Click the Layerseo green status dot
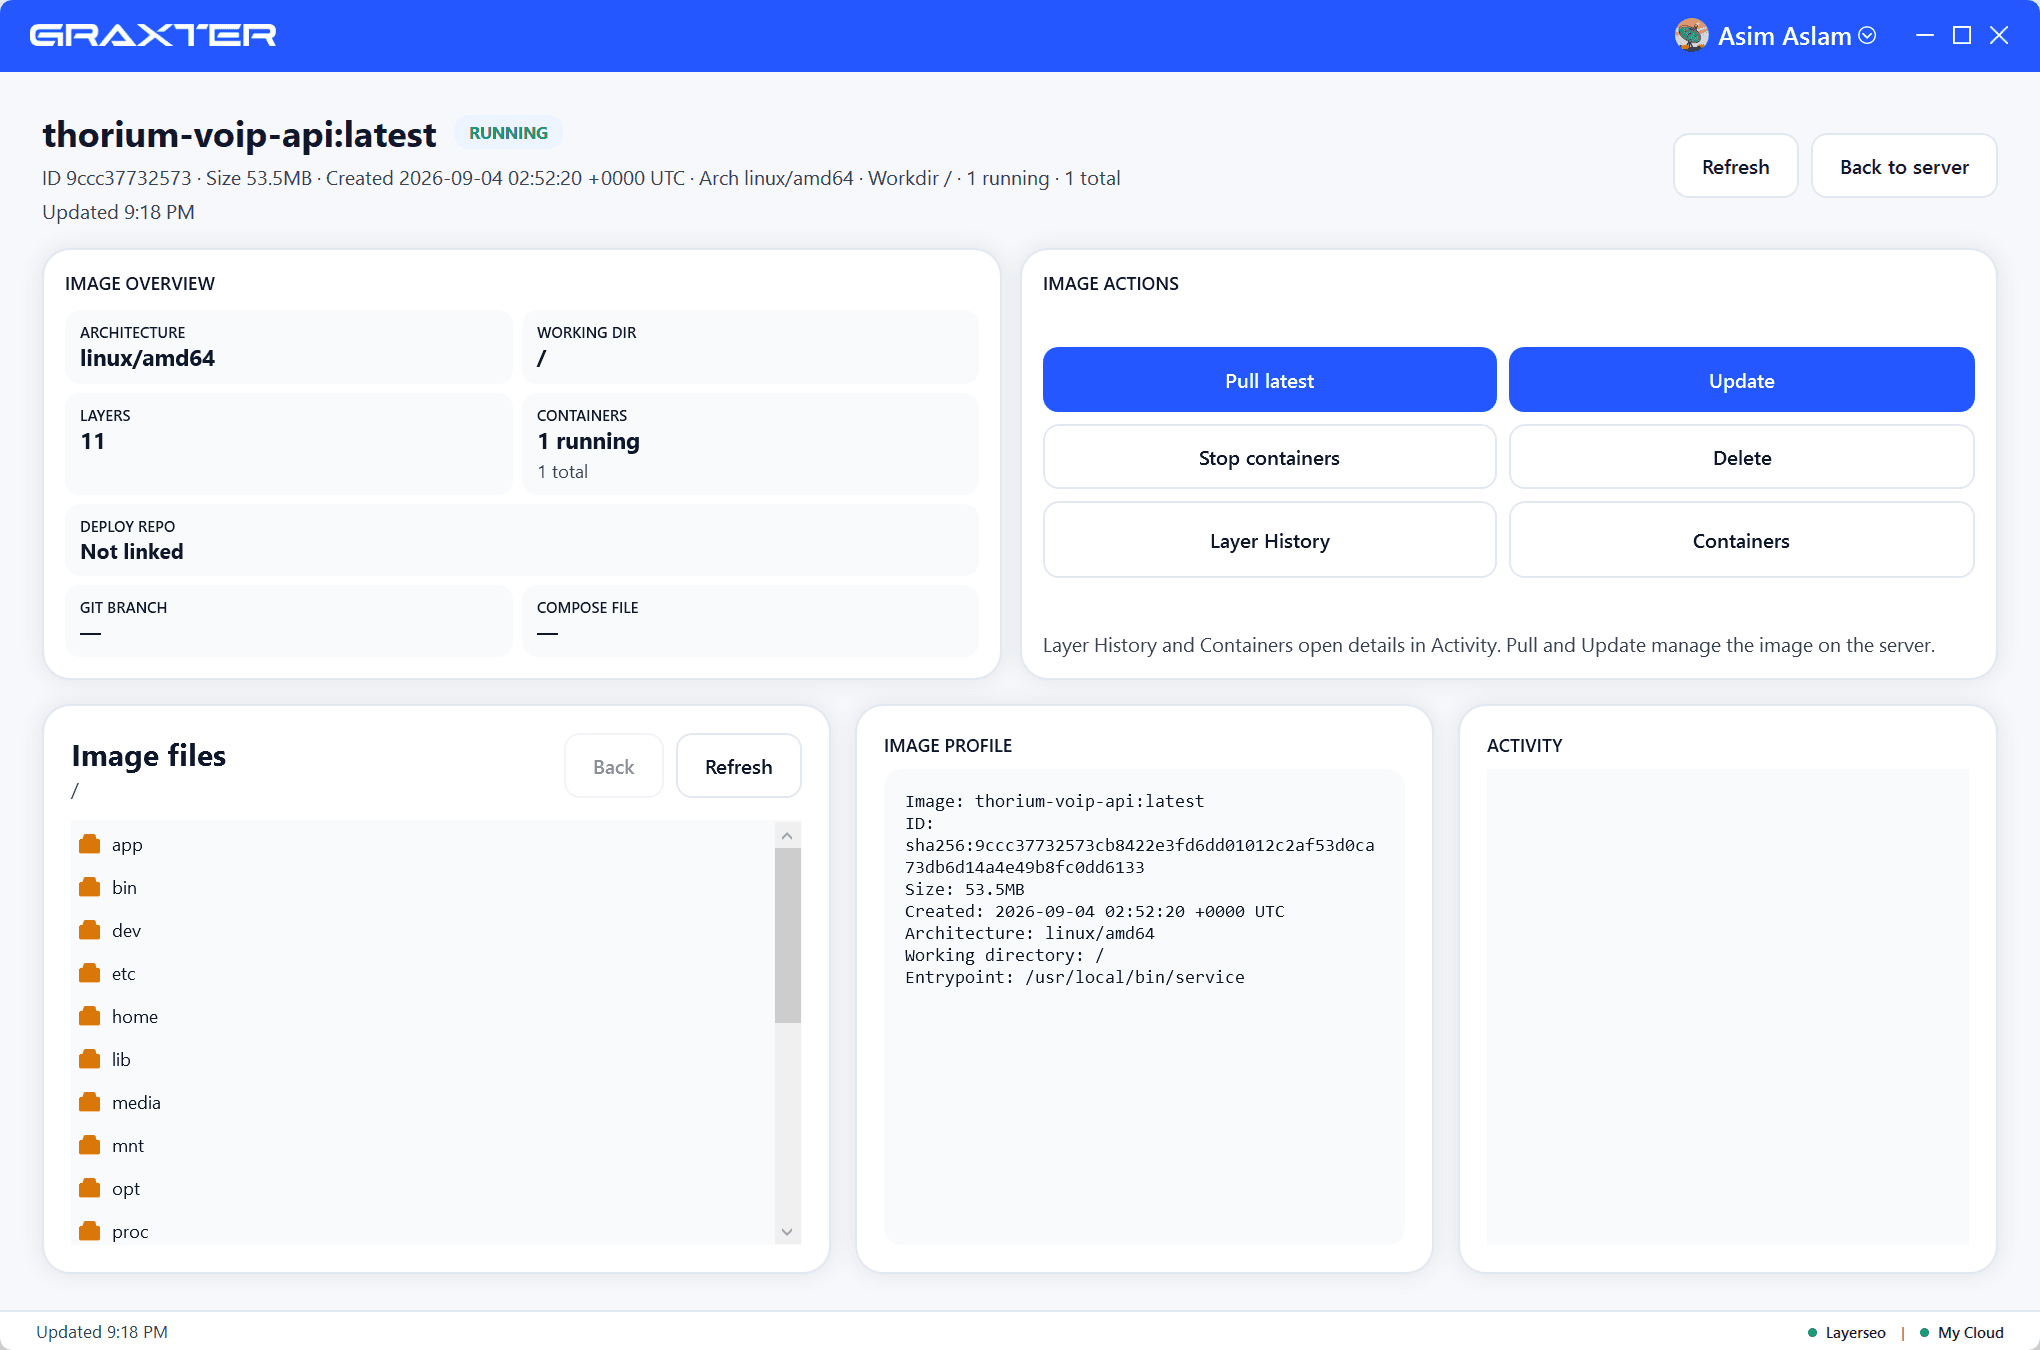The image size is (2040, 1350). click(1812, 1333)
